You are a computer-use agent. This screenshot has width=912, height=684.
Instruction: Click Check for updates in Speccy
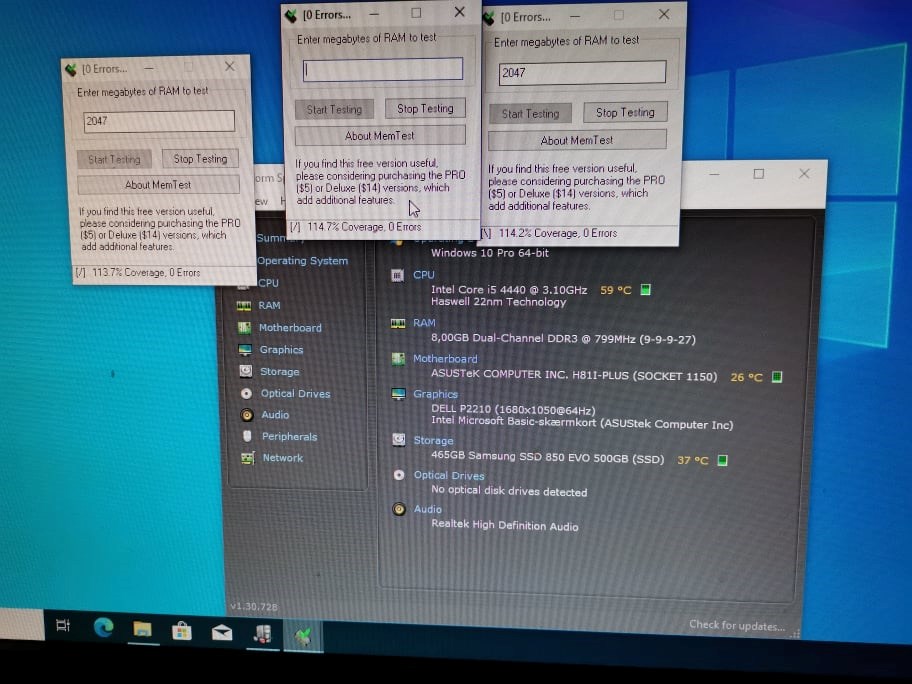[x=737, y=625]
